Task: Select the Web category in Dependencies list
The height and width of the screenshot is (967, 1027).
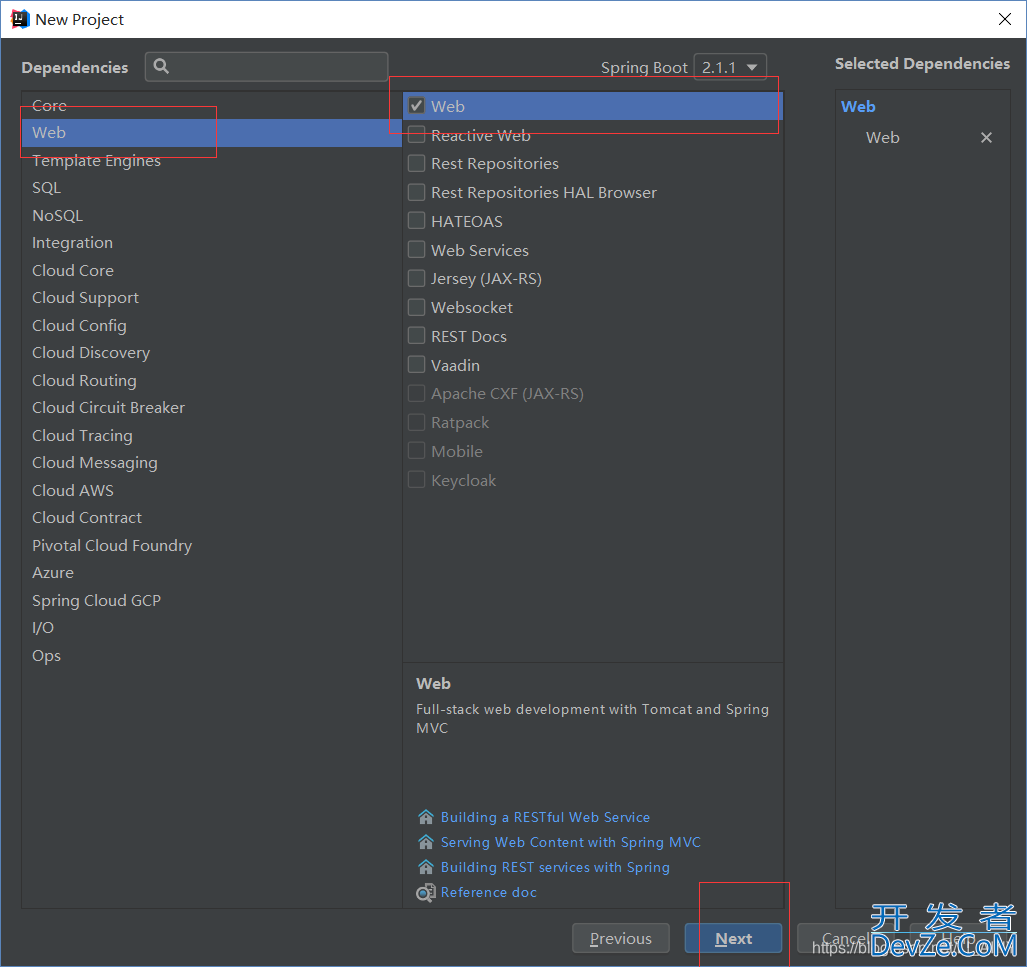Action: 212,132
